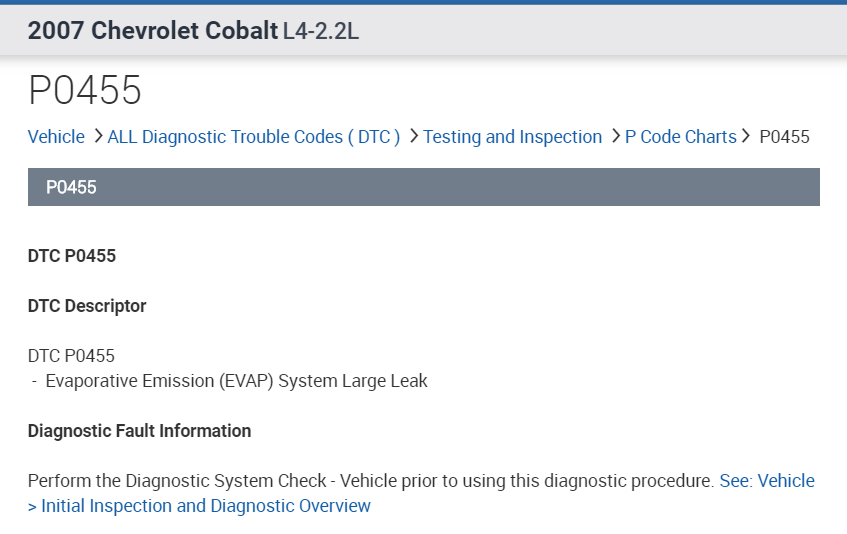The image size is (847, 534).
Task: Click the chevron before Testing and Inspection
Action: coord(414,136)
